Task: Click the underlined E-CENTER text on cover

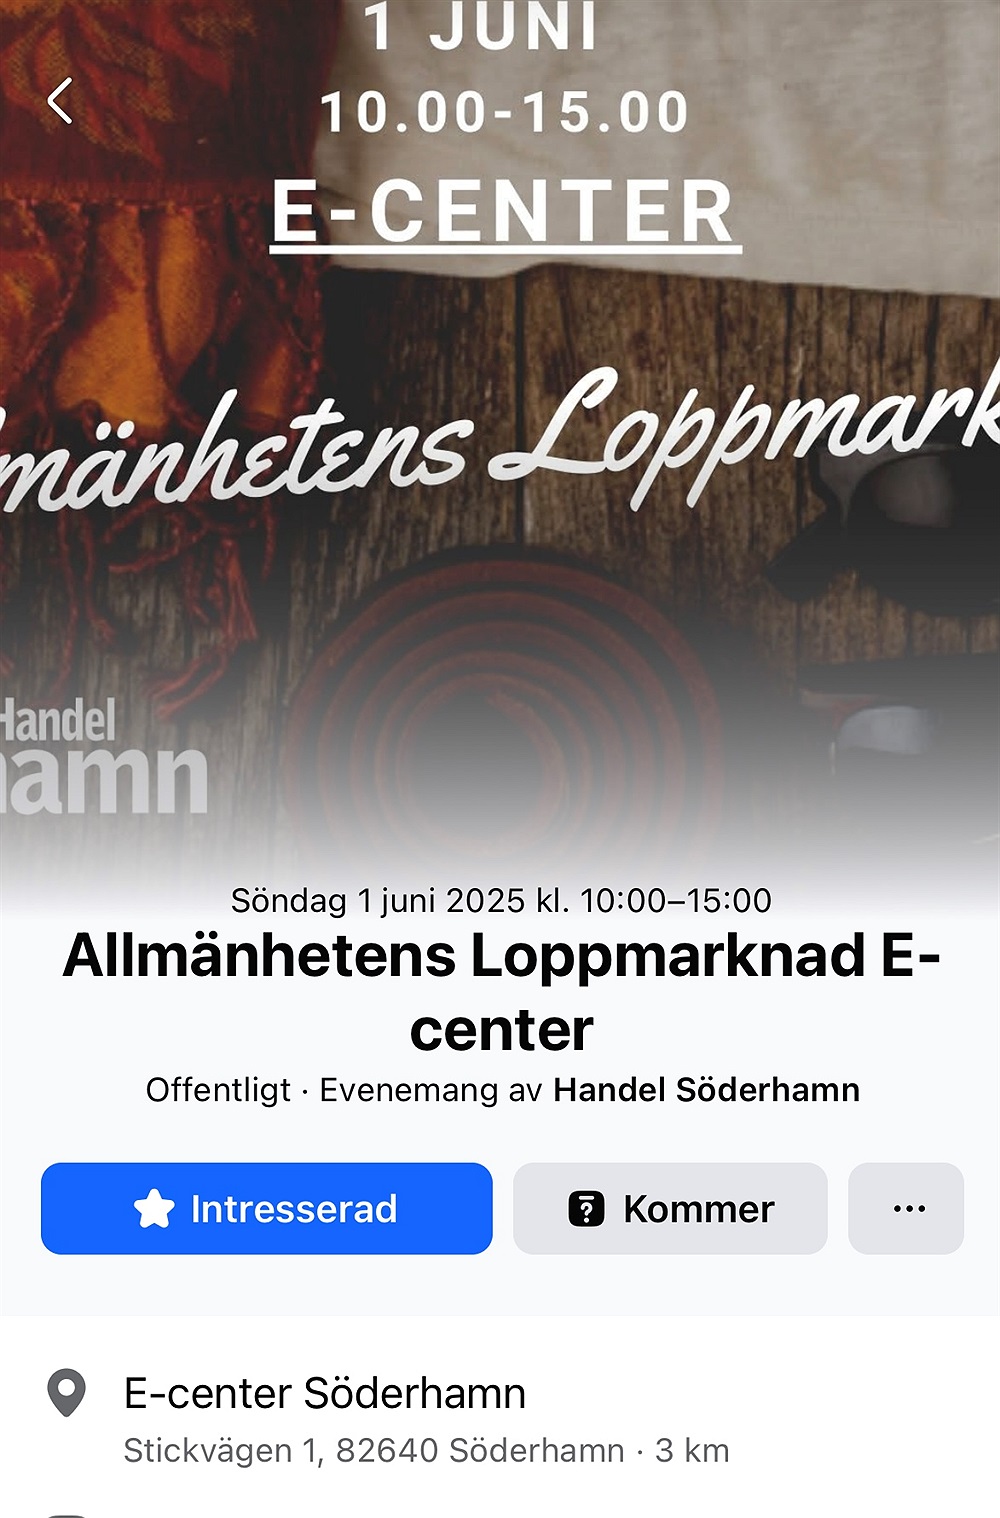Action: (504, 212)
